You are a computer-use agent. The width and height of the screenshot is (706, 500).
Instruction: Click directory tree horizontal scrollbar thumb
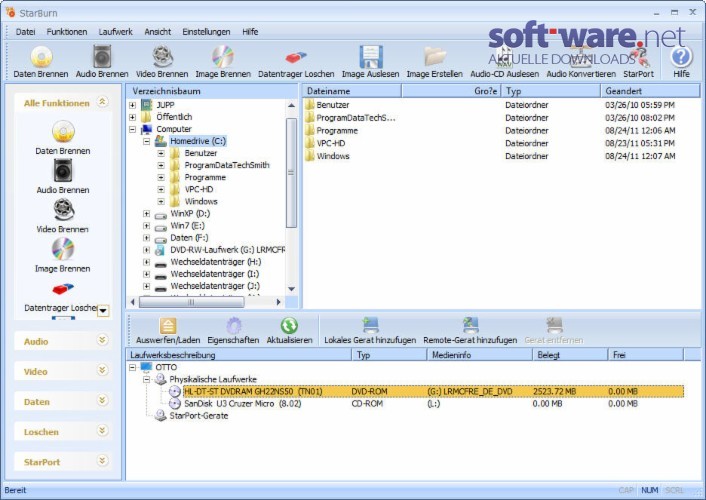click(x=191, y=302)
